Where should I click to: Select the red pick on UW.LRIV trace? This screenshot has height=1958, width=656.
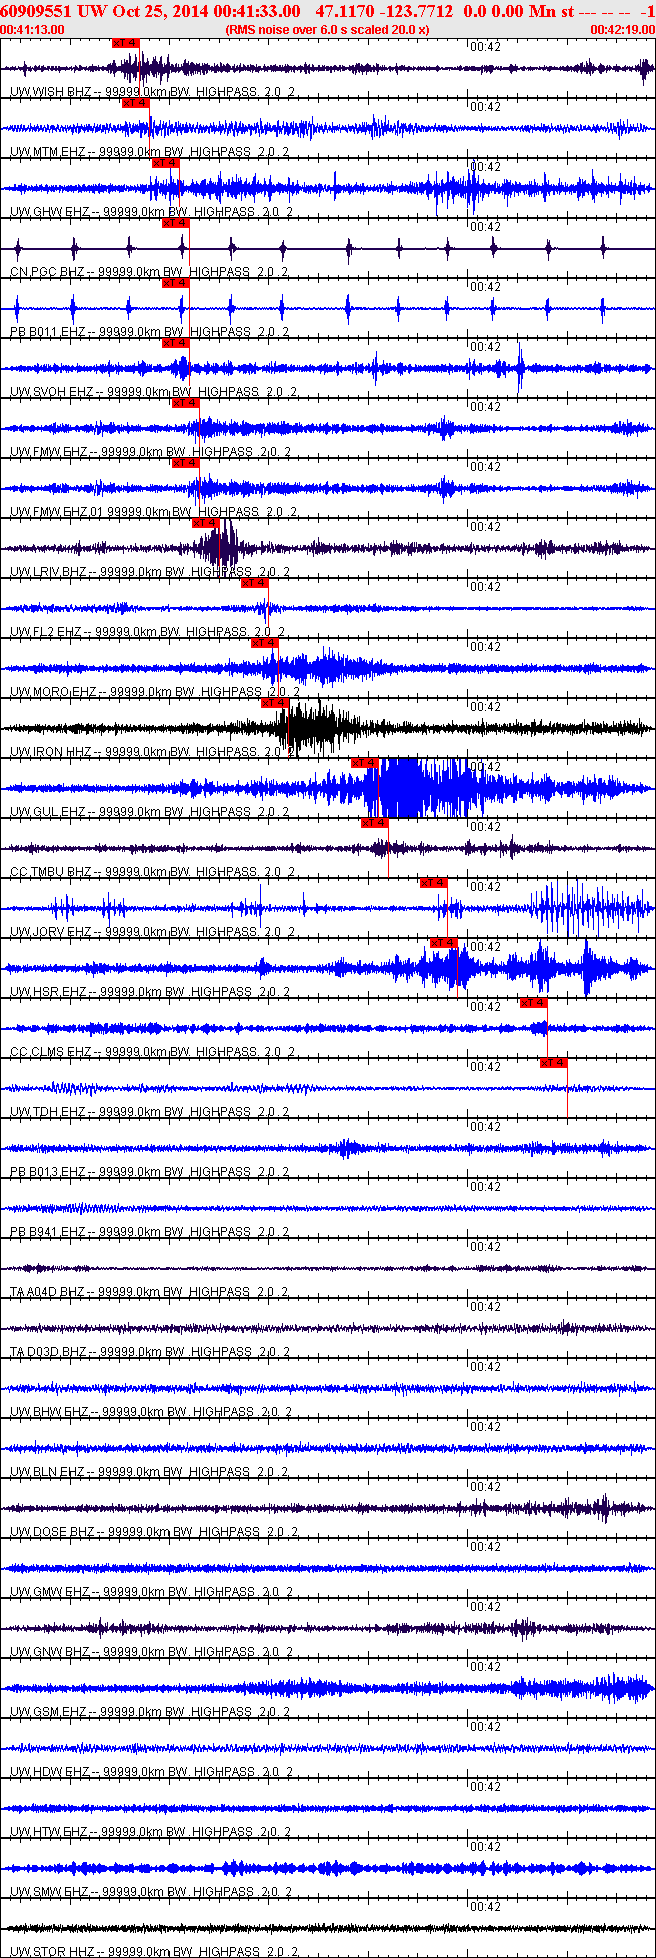point(205,523)
